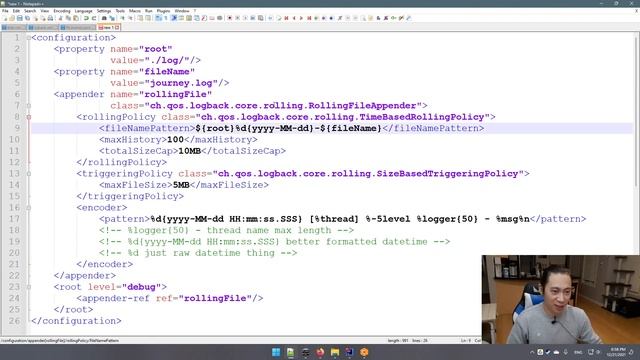Screen dimensions: 640x360
Task: Toggle the indent guide toolbar button
Action: 173,18
